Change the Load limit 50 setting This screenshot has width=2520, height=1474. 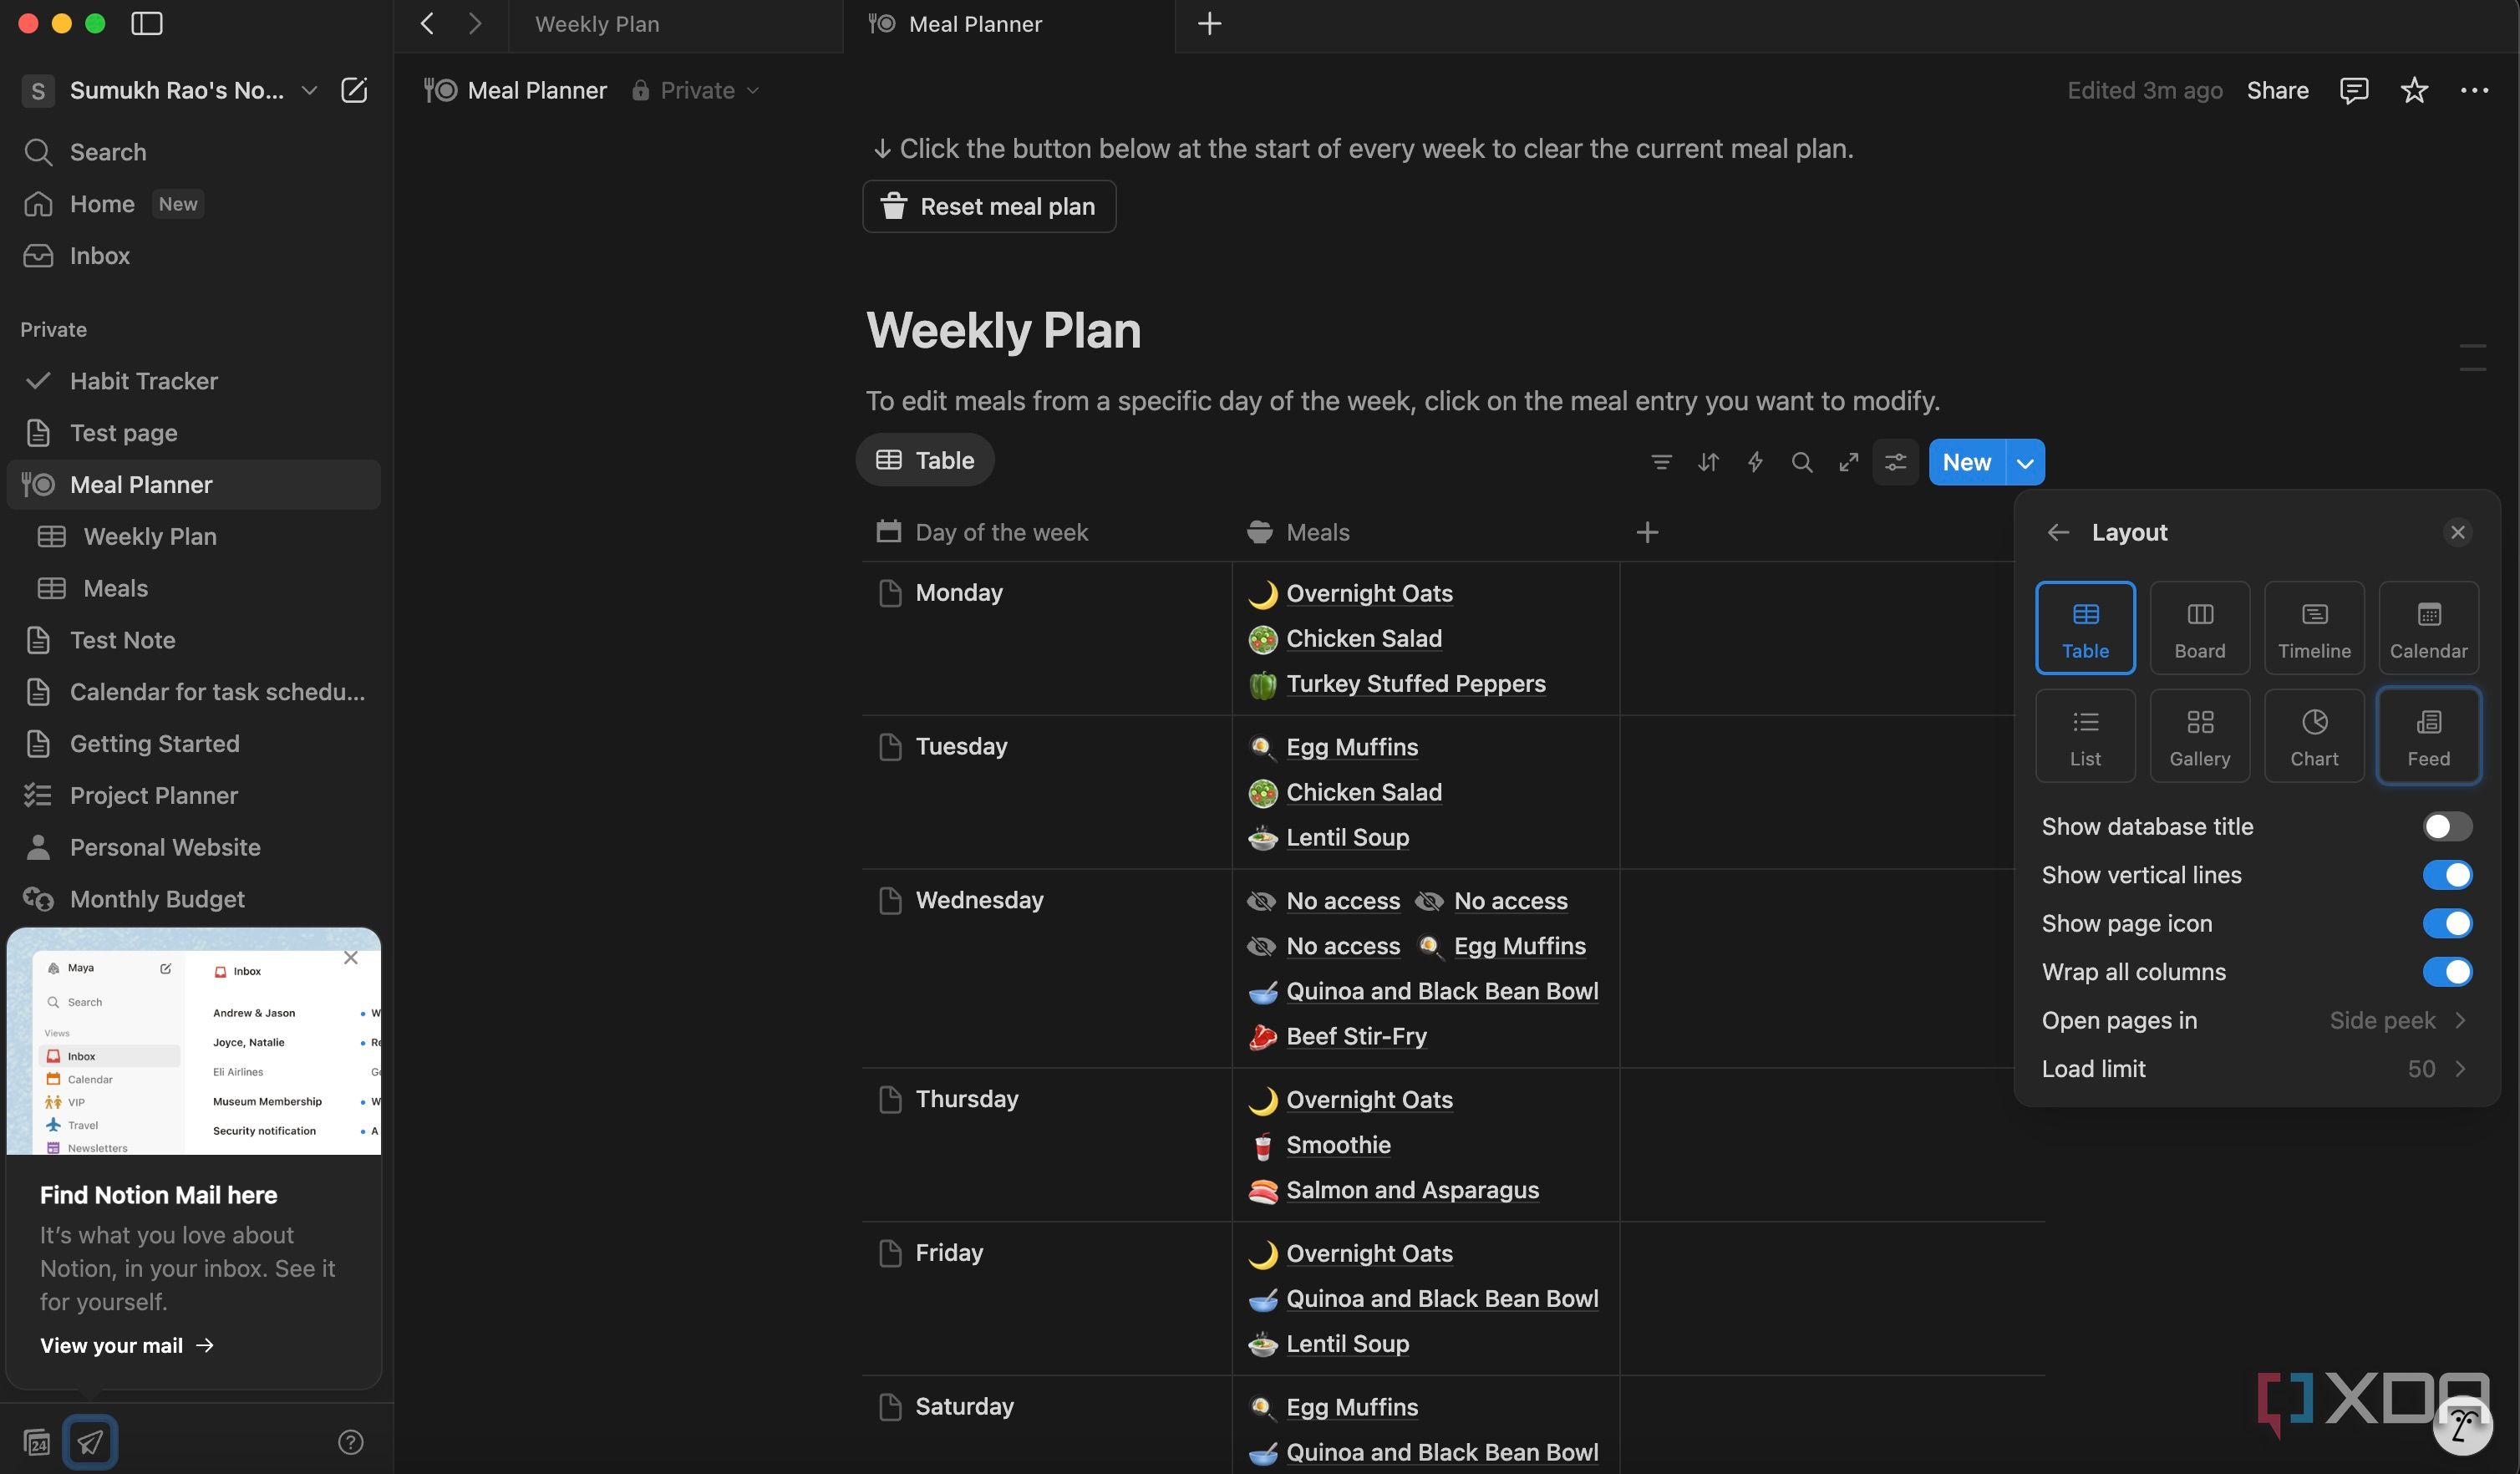pos(2255,1069)
